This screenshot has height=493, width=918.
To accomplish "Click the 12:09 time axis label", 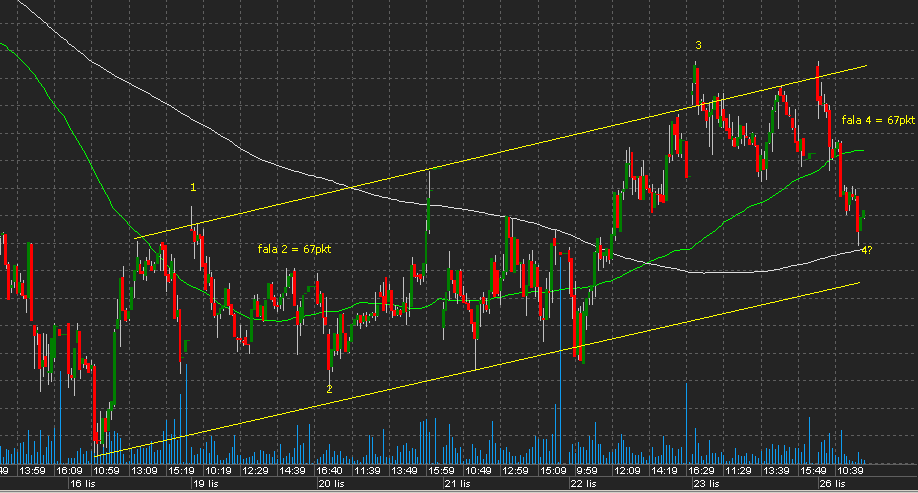I will [626, 471].
